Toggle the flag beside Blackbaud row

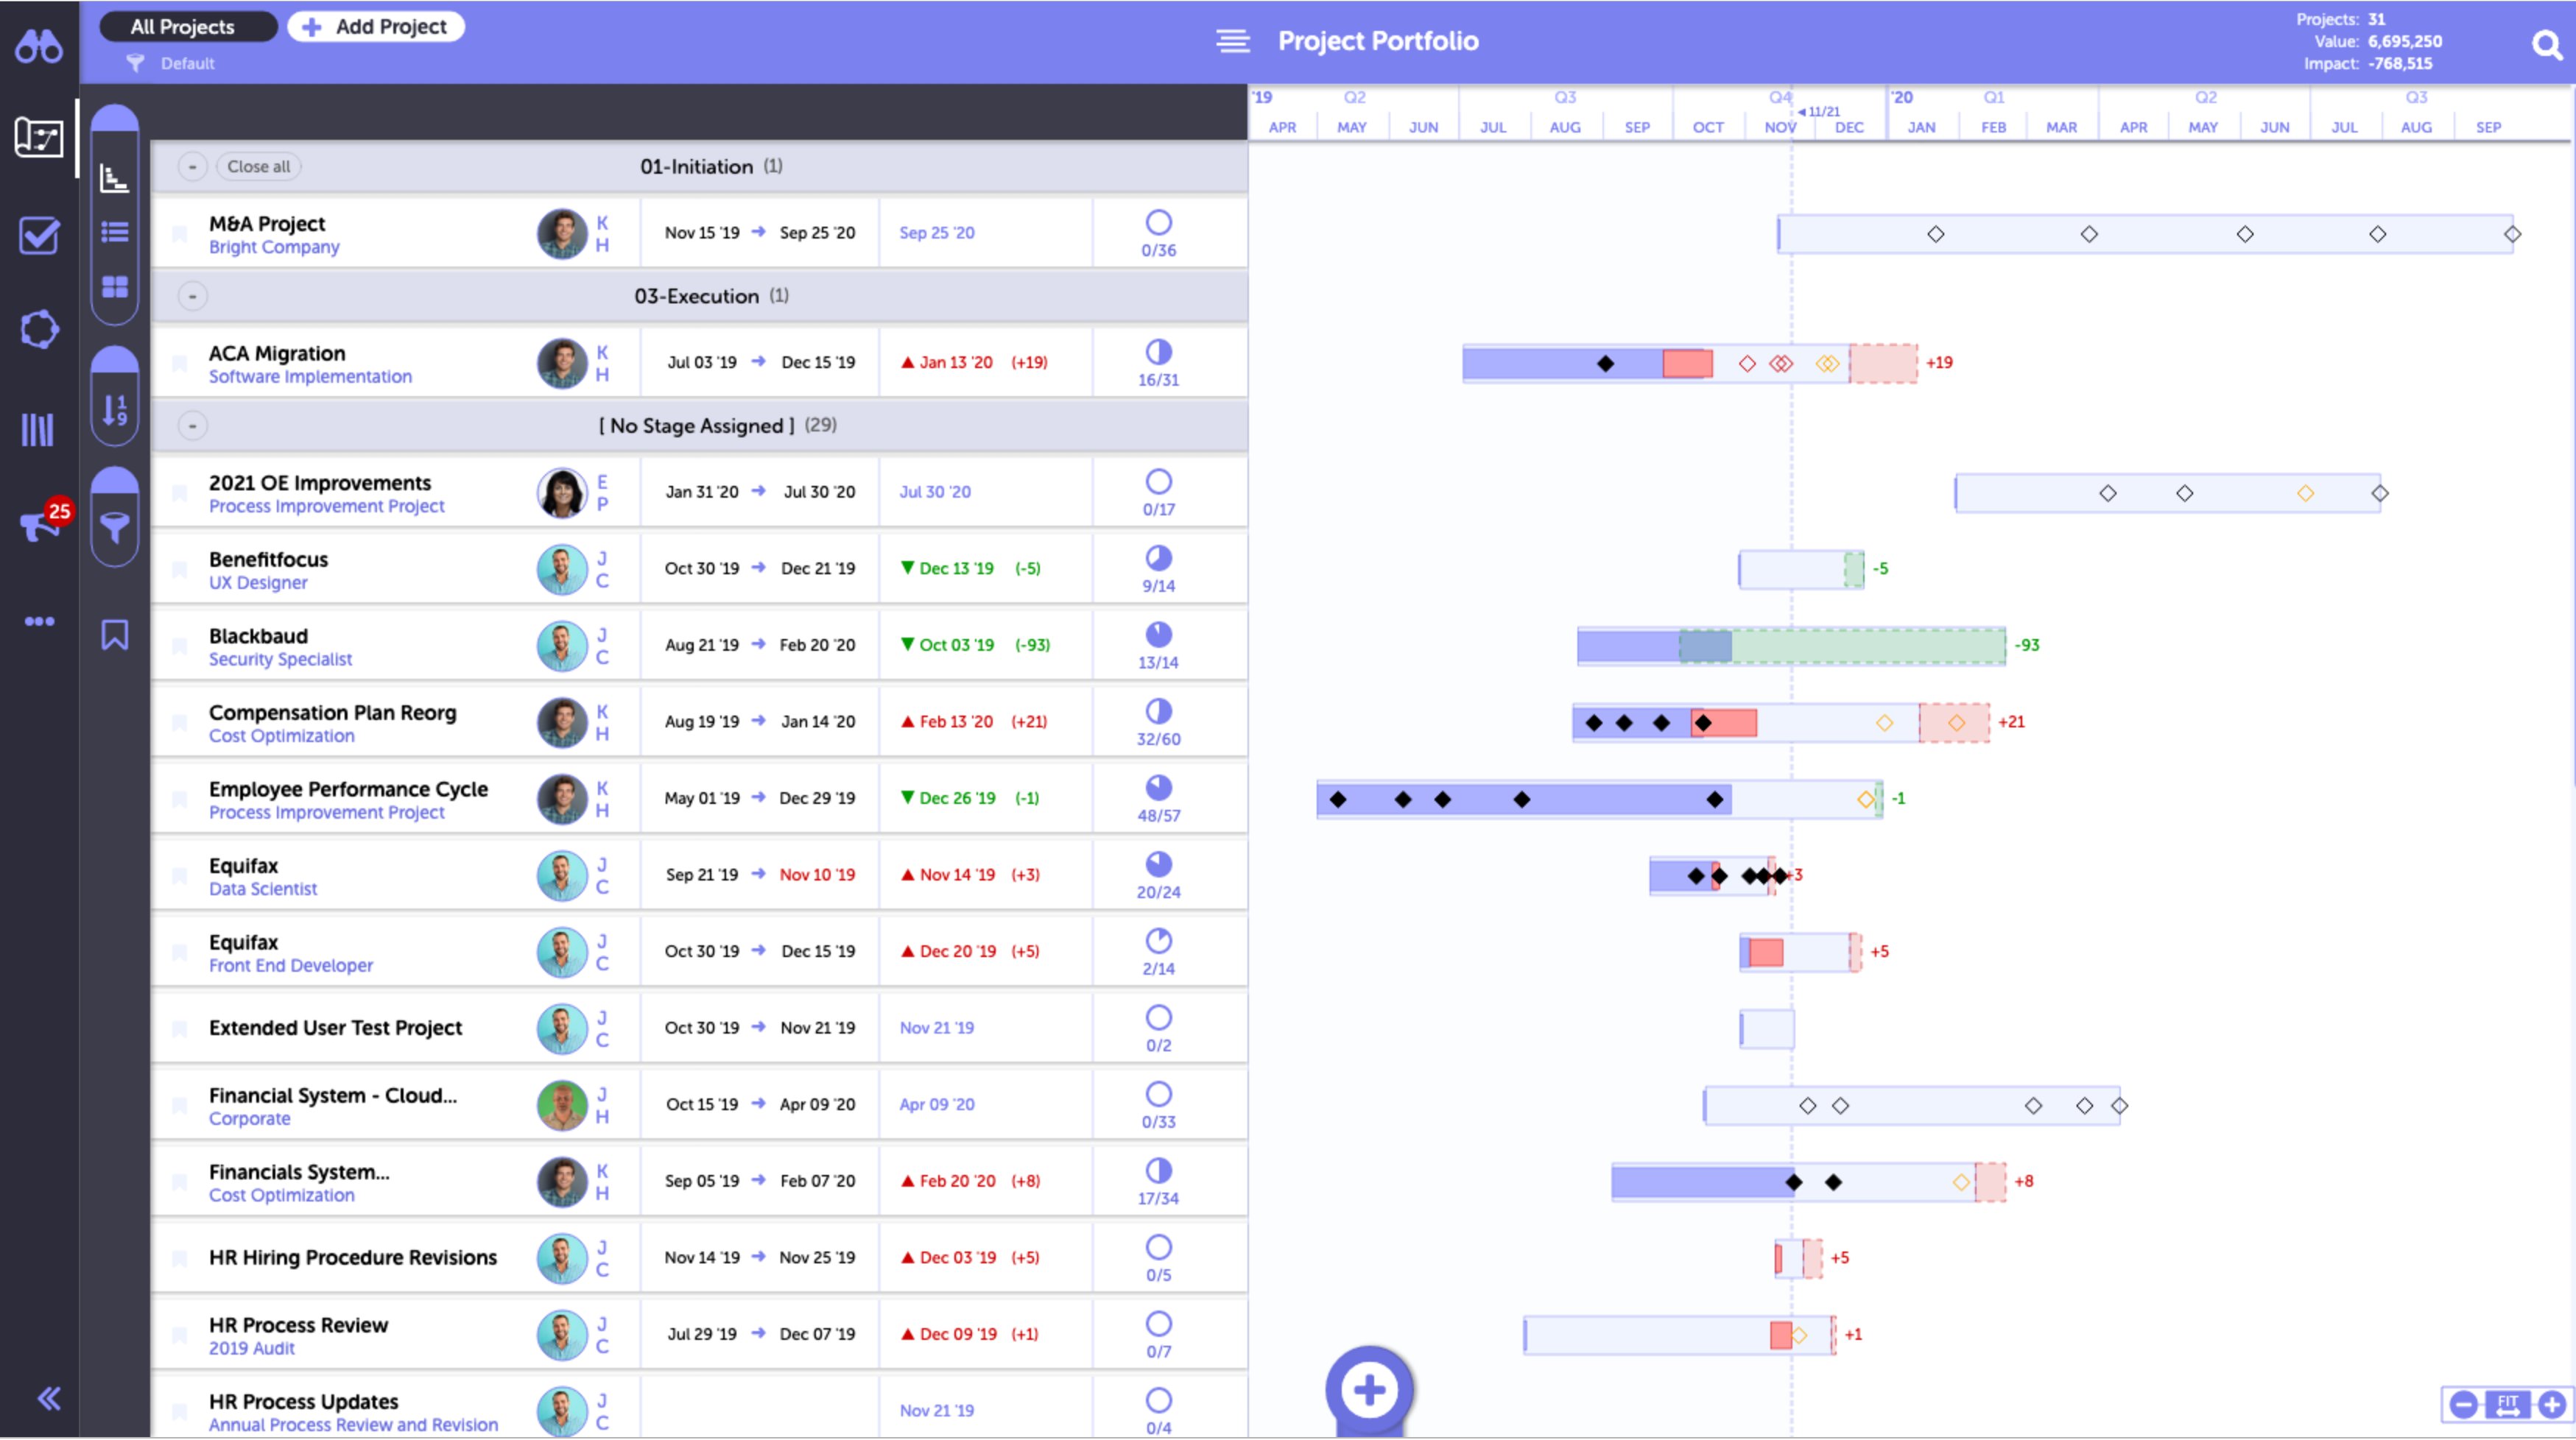click(x=180, y=647)
